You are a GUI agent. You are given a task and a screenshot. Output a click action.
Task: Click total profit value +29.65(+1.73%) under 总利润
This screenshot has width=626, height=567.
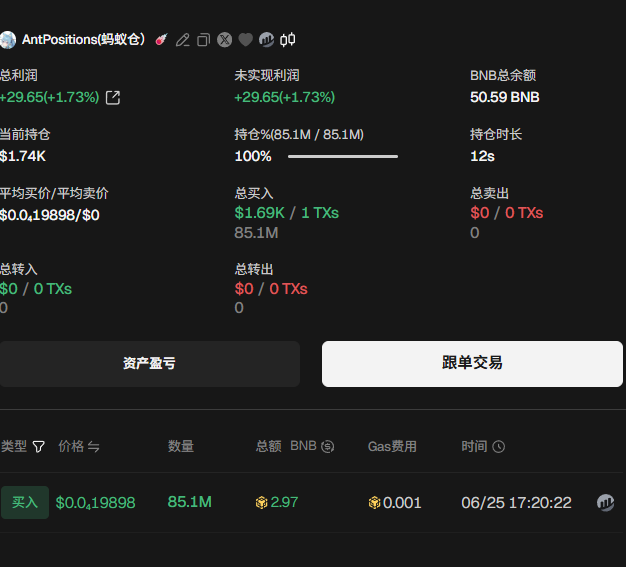coord(50,97)
